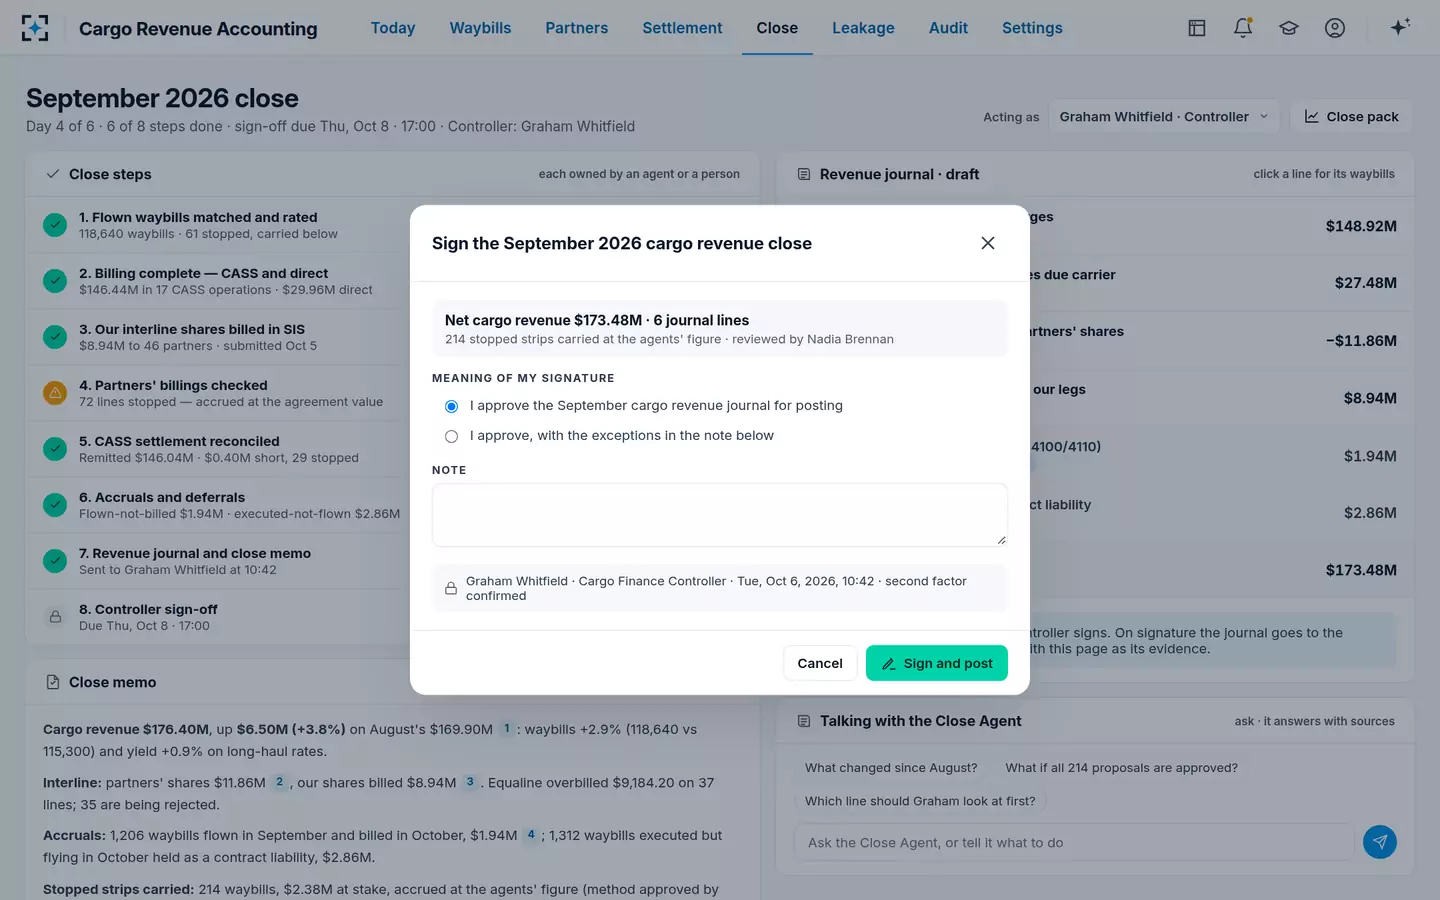This screenshot has width=1440, height=900.
Task: Click the $8.94M journal amount
Action: click(x=1370, y=398)
